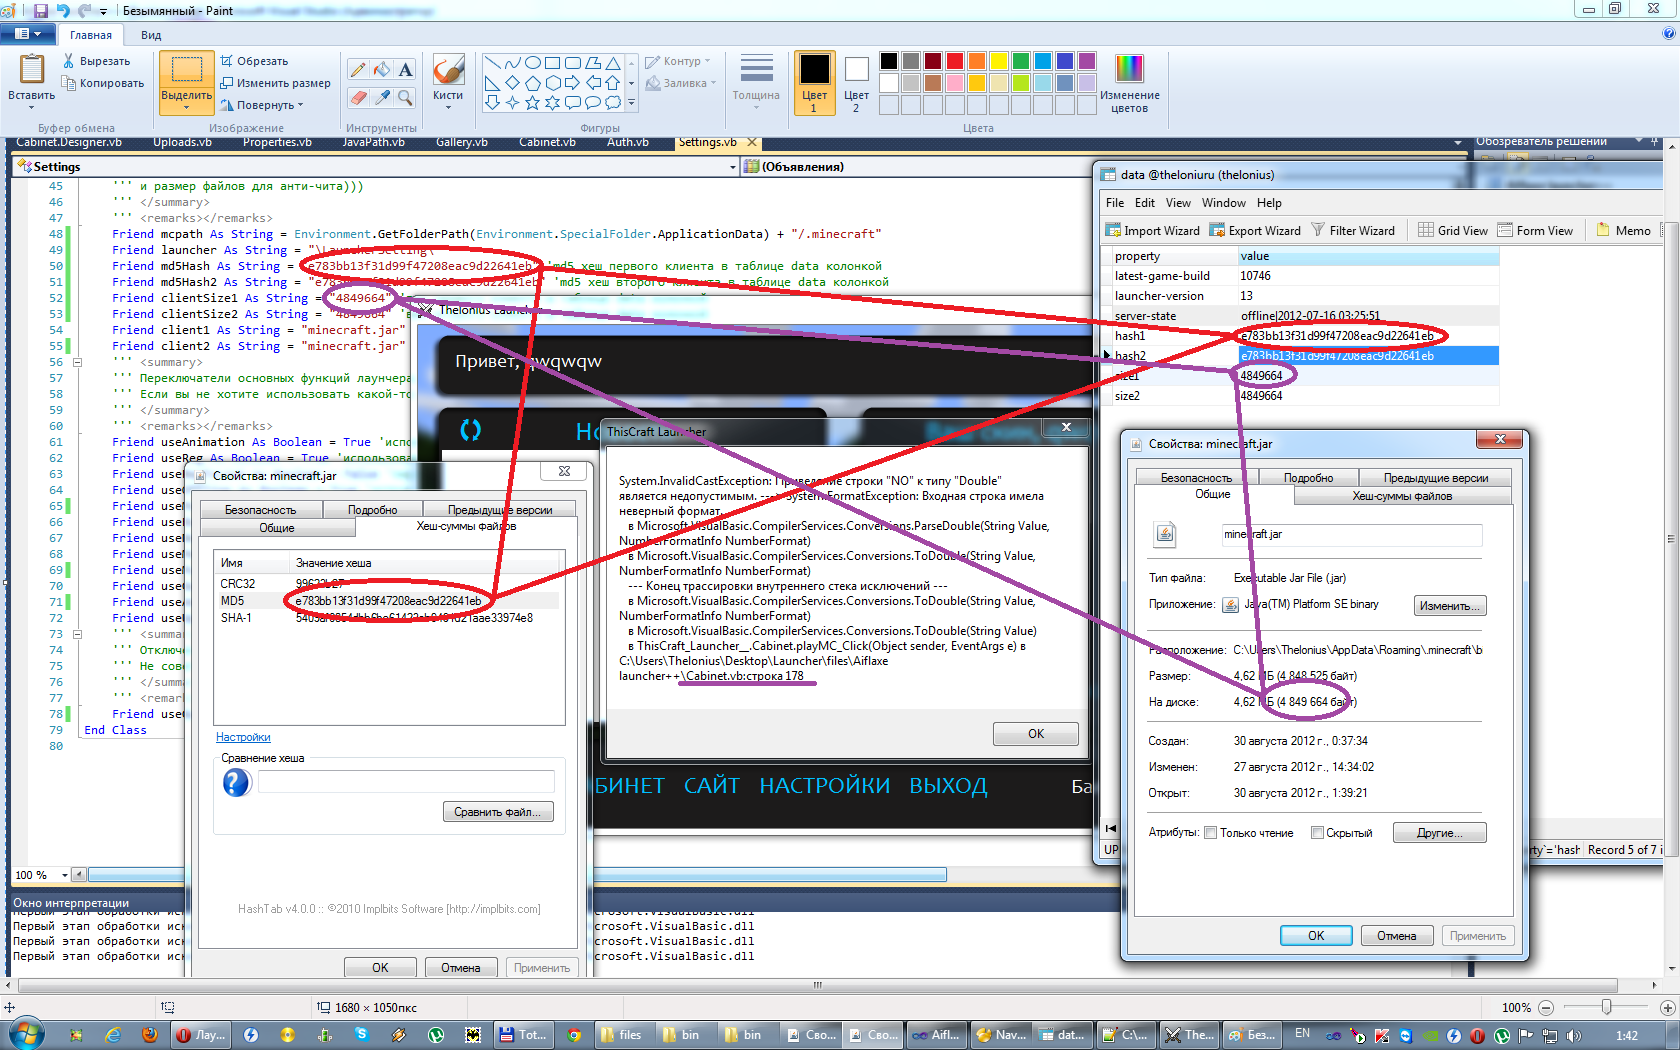The height and width of the screenshot is (1050, 1680).
Task: Switch to the Вид ribbon tab
Action: click(x=151, y=35)
